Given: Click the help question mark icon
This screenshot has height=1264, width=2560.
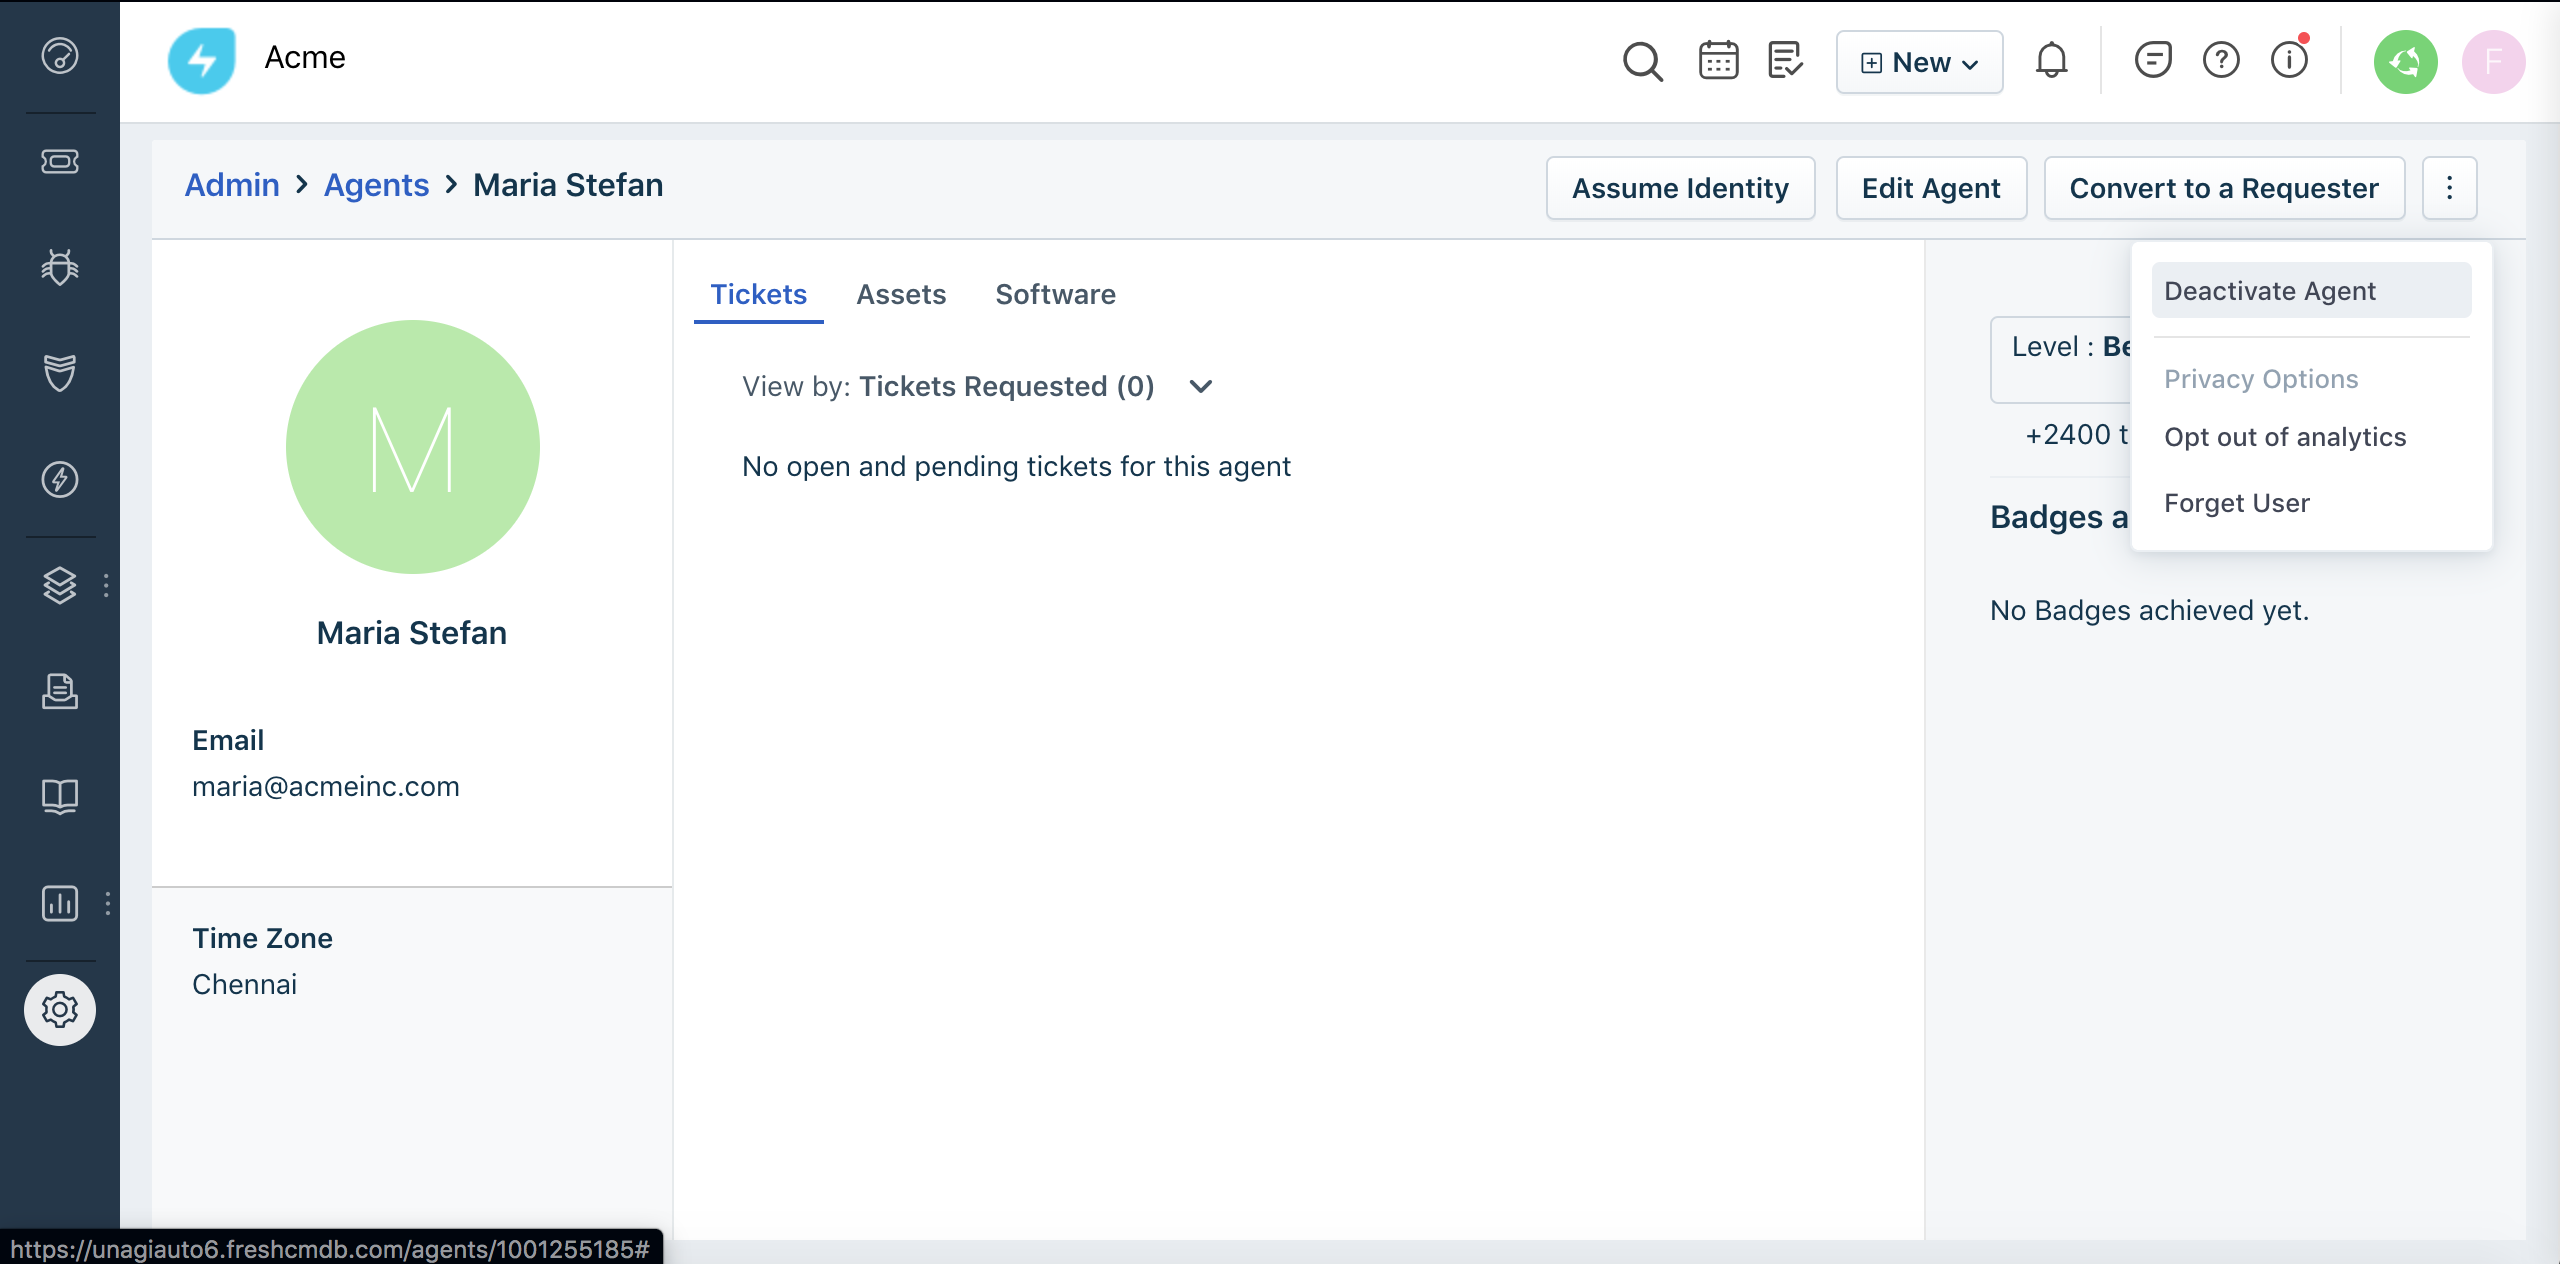Looking at the screenshot, I should click(x=2221, y=61).
